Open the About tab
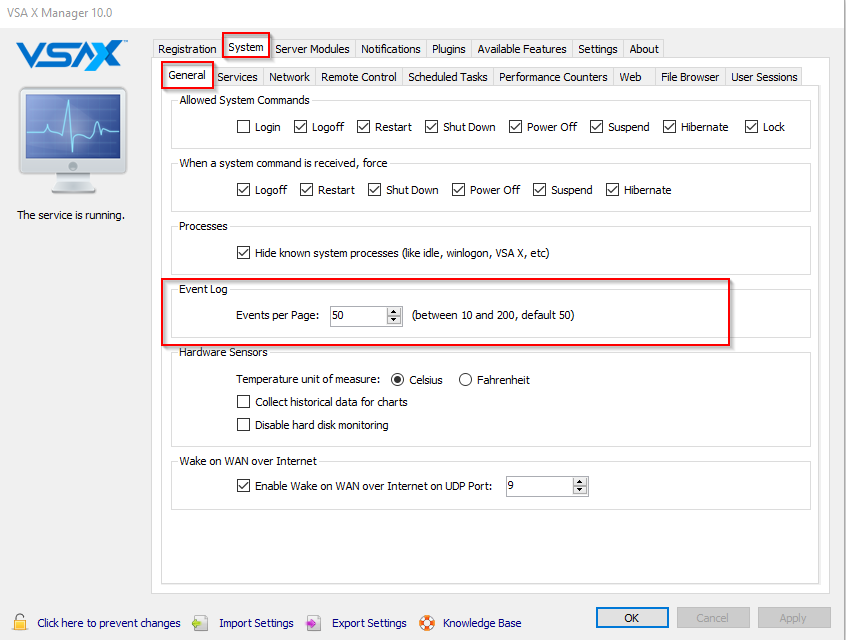This screenshot has height=640, width=846. 644,49
